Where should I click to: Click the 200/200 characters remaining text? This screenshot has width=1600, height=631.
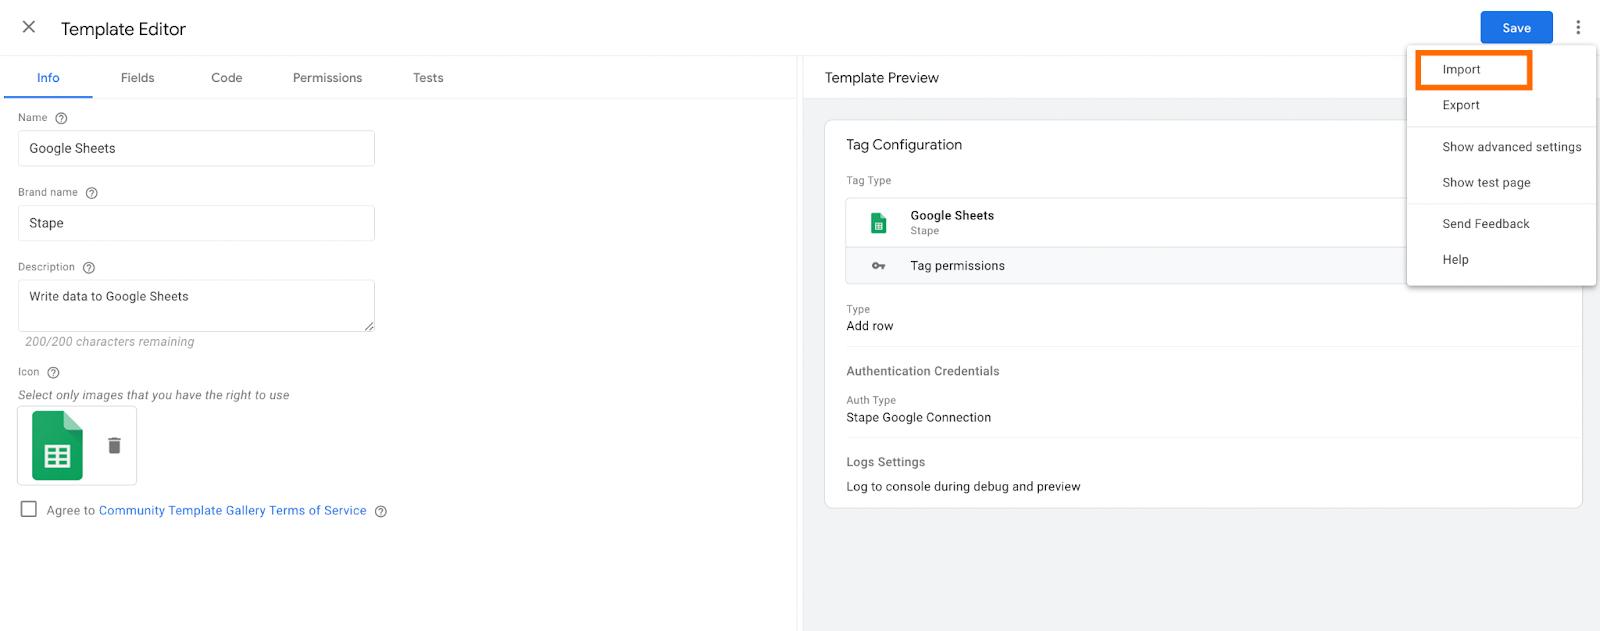[110, 342]
